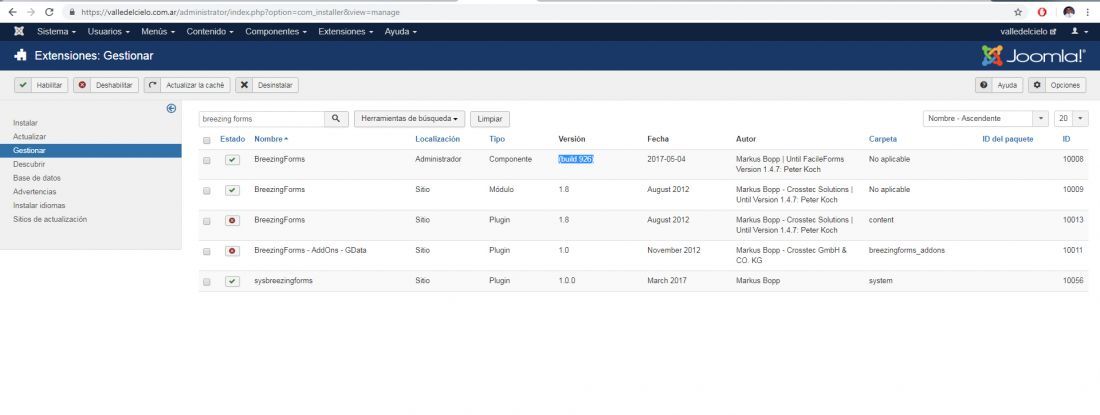Go to Descubrir in the sidebar
The height and width of the screenshot is (415, 1100).
(x=29, y=164)
